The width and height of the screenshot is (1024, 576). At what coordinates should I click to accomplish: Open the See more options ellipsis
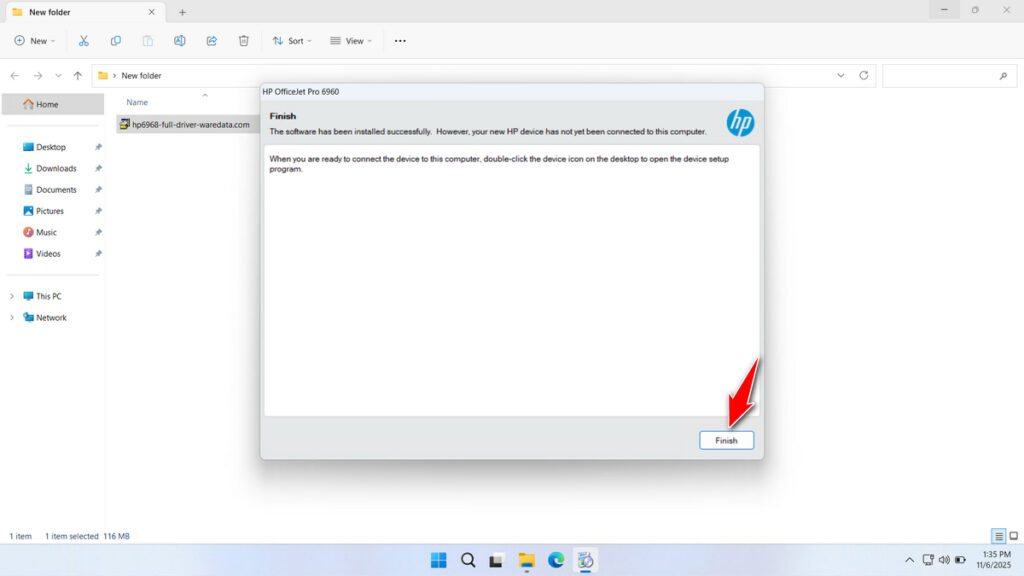coord(400,40)
